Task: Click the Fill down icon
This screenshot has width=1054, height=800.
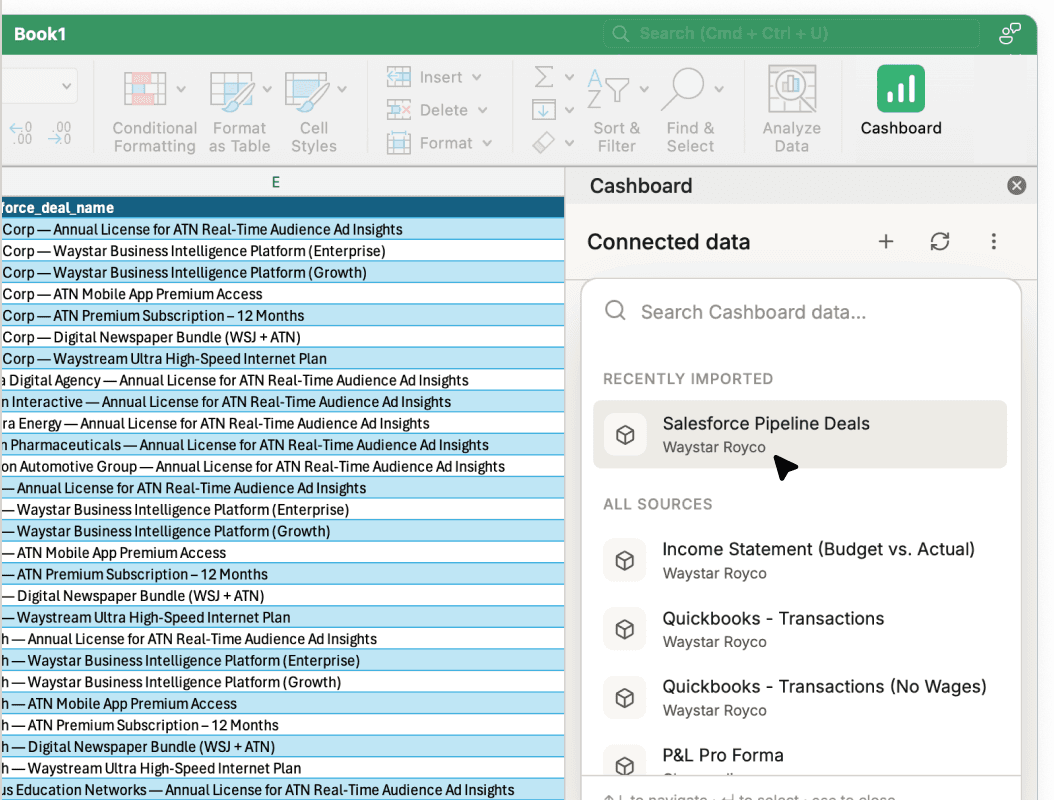Action: 544,109
